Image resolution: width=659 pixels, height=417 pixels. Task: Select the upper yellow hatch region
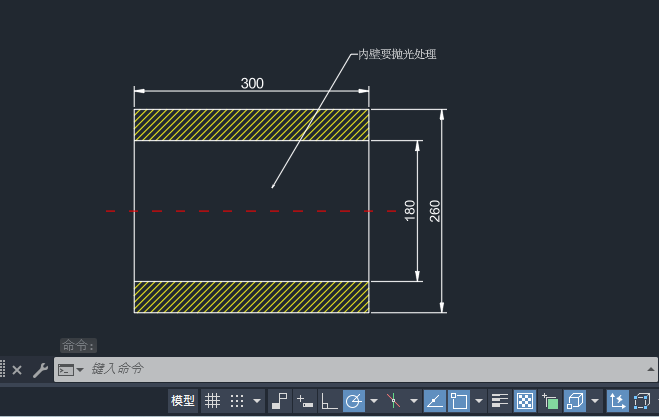pyautogui.click(x=251, y=125)
